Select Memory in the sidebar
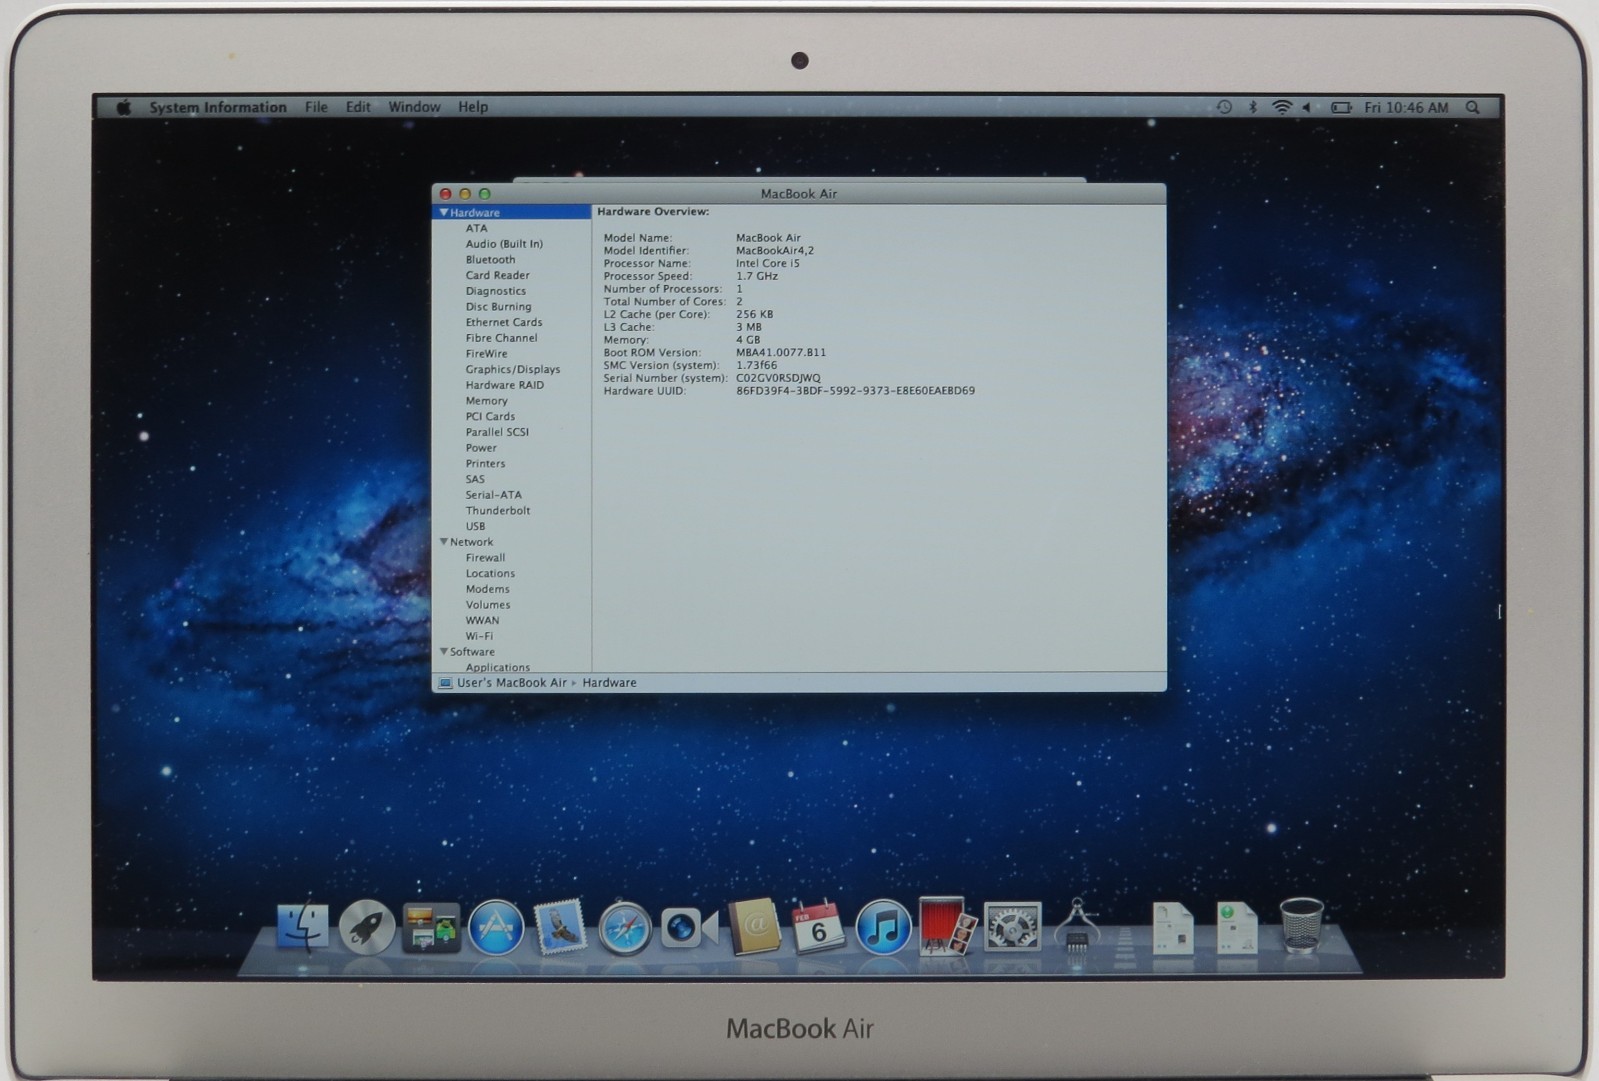 (x=486, y=401)
